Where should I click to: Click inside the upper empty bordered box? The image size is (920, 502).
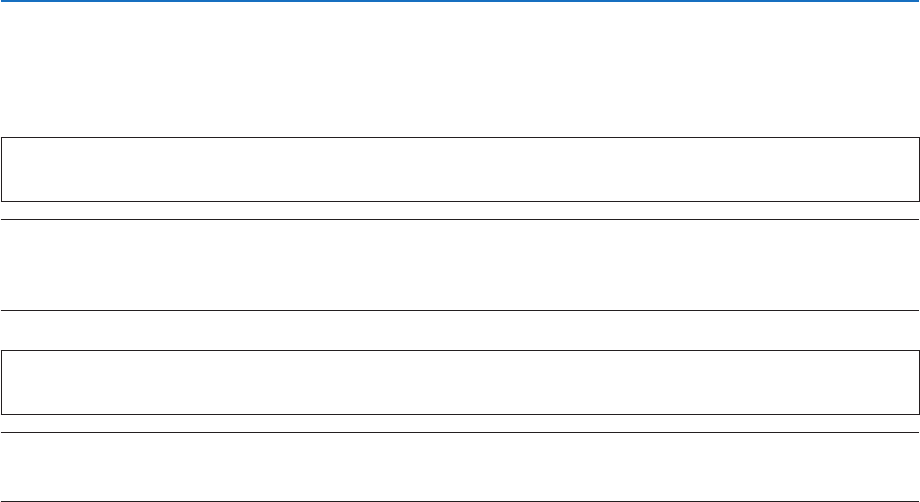coord(460,169)
